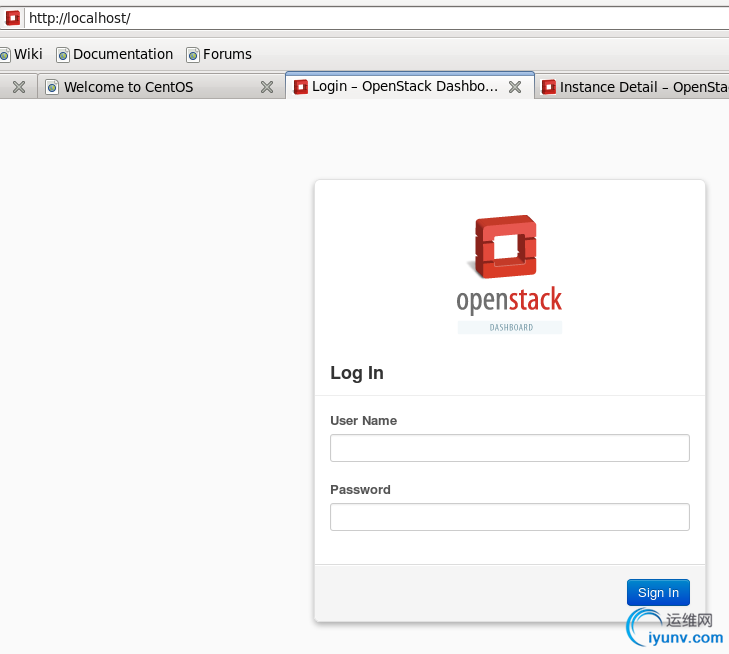Image resolution: width=729 pixels, height=654 pixels.
Task: Open the Documentation bookmark
Action: click(x=114, y=54)
